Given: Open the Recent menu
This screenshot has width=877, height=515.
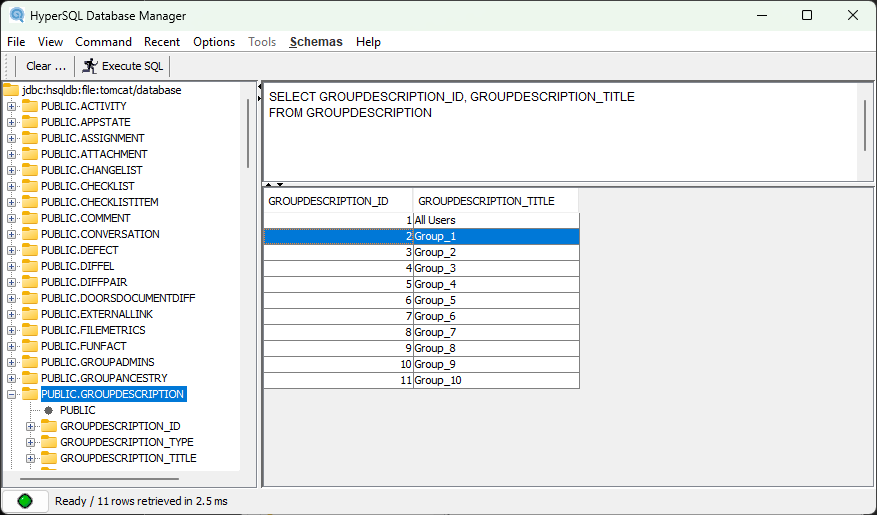Looking at the screenshot, I should (x=162, y=42).
